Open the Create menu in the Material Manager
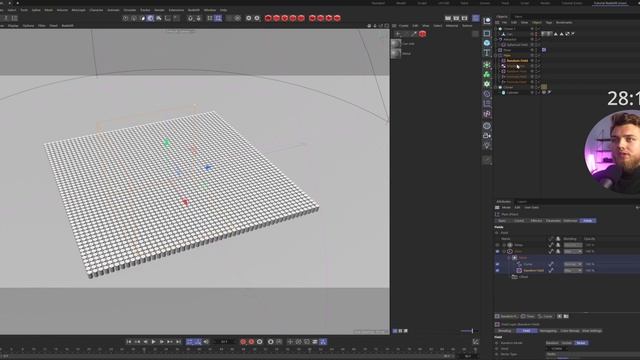 [403, 26]
